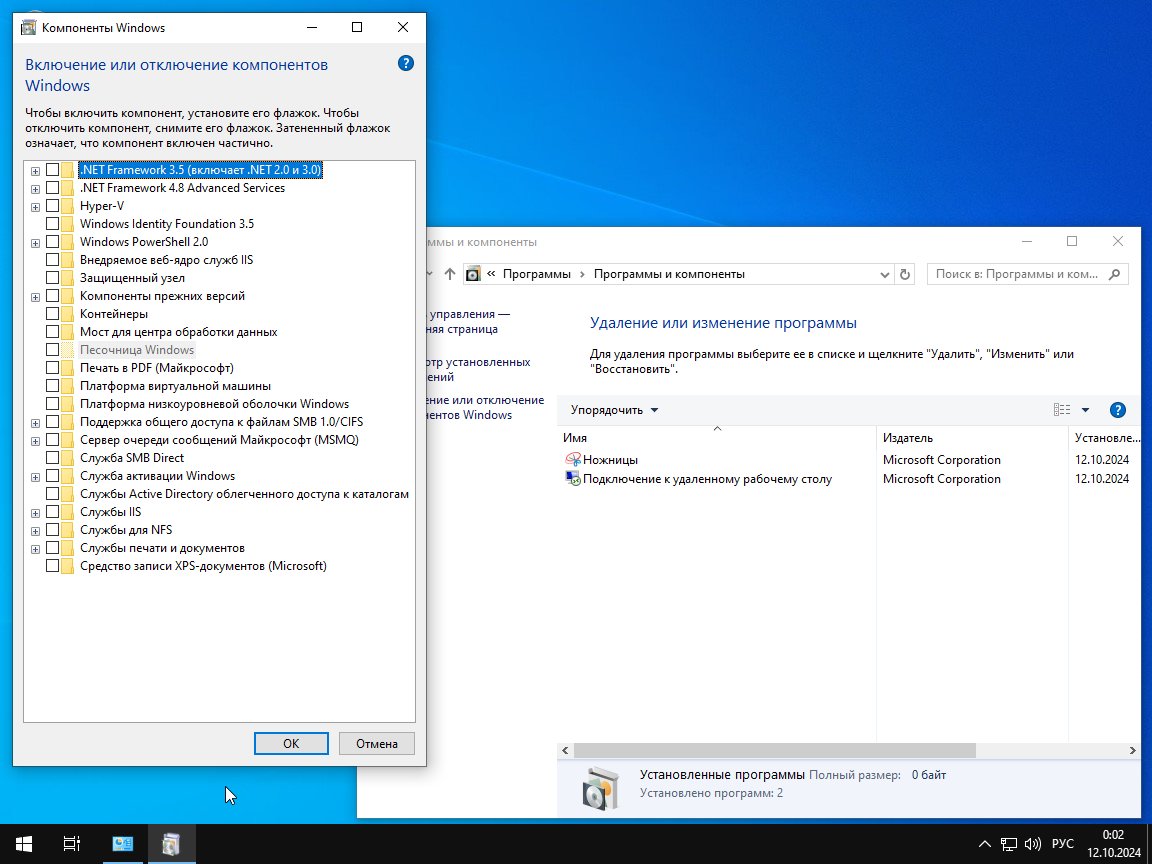Click the search magnifier icon

(1115, 274)
